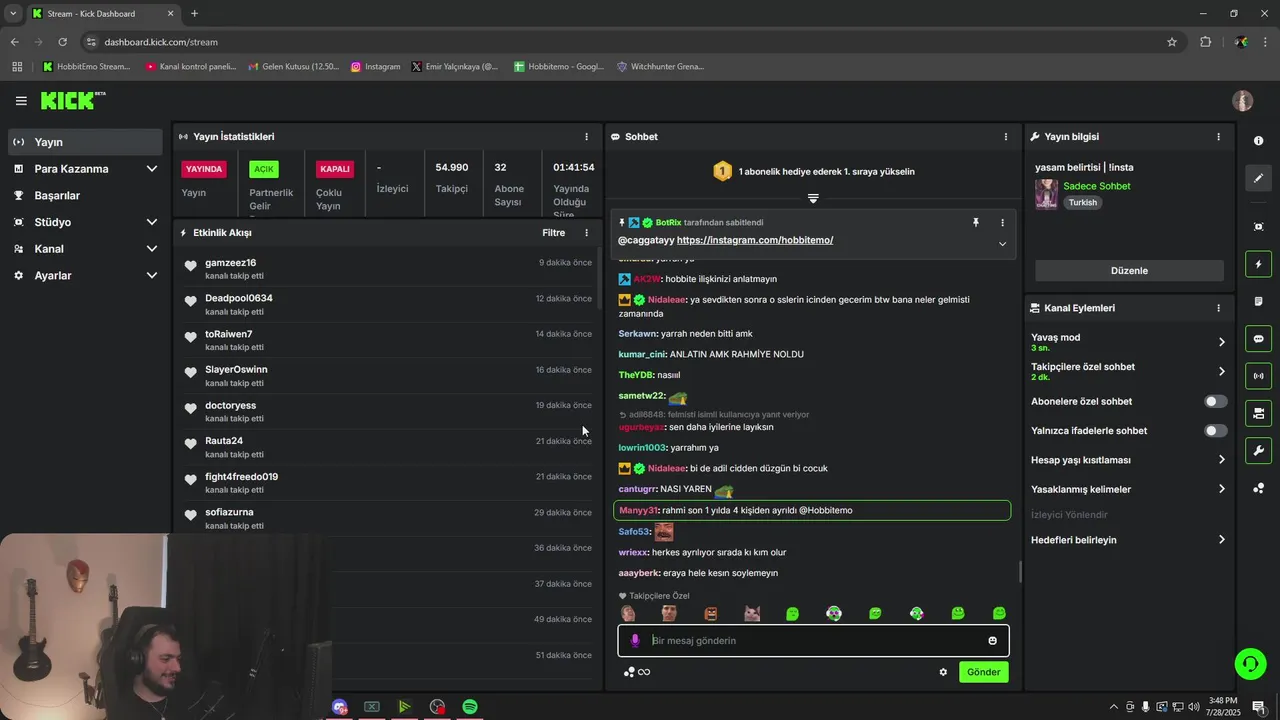Click the Turkish language tag
The image size is (1280, 720).
1082,203
